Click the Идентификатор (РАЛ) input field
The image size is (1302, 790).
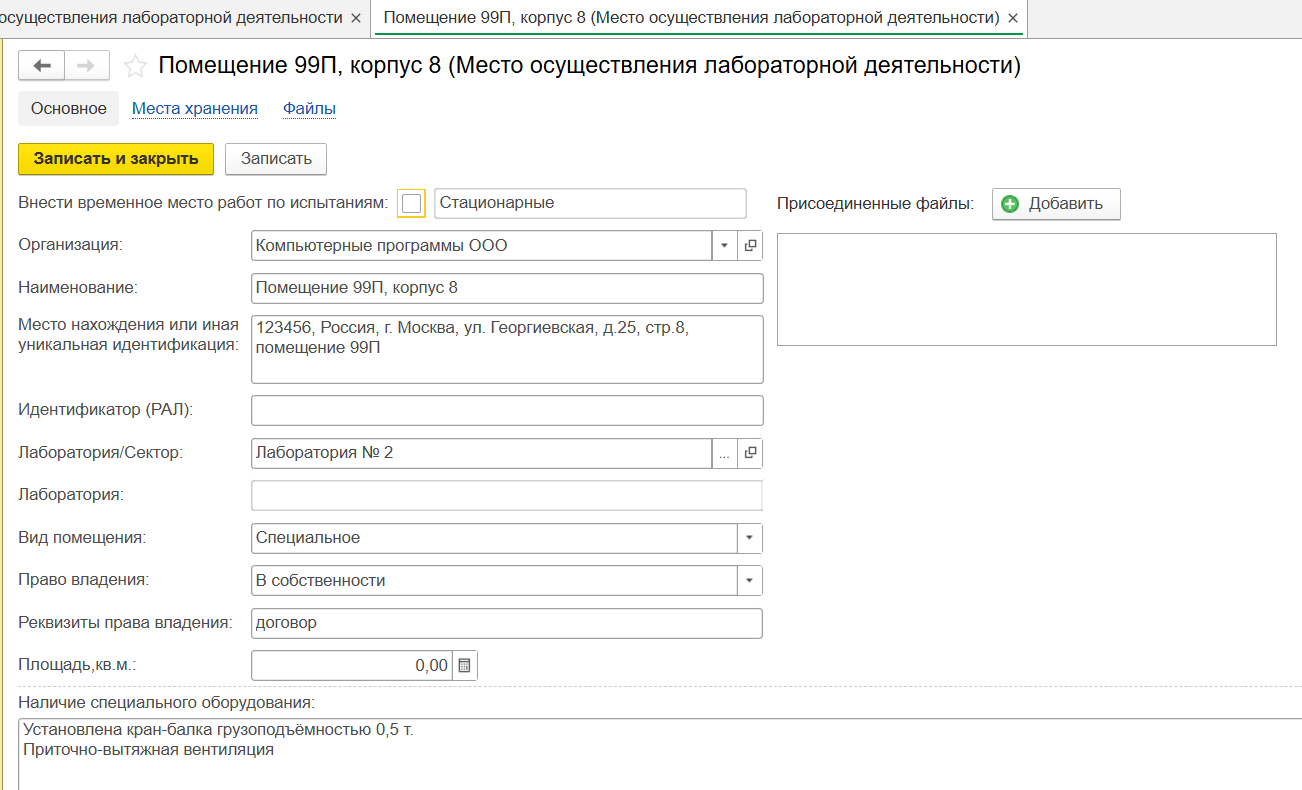pos(507,411)
